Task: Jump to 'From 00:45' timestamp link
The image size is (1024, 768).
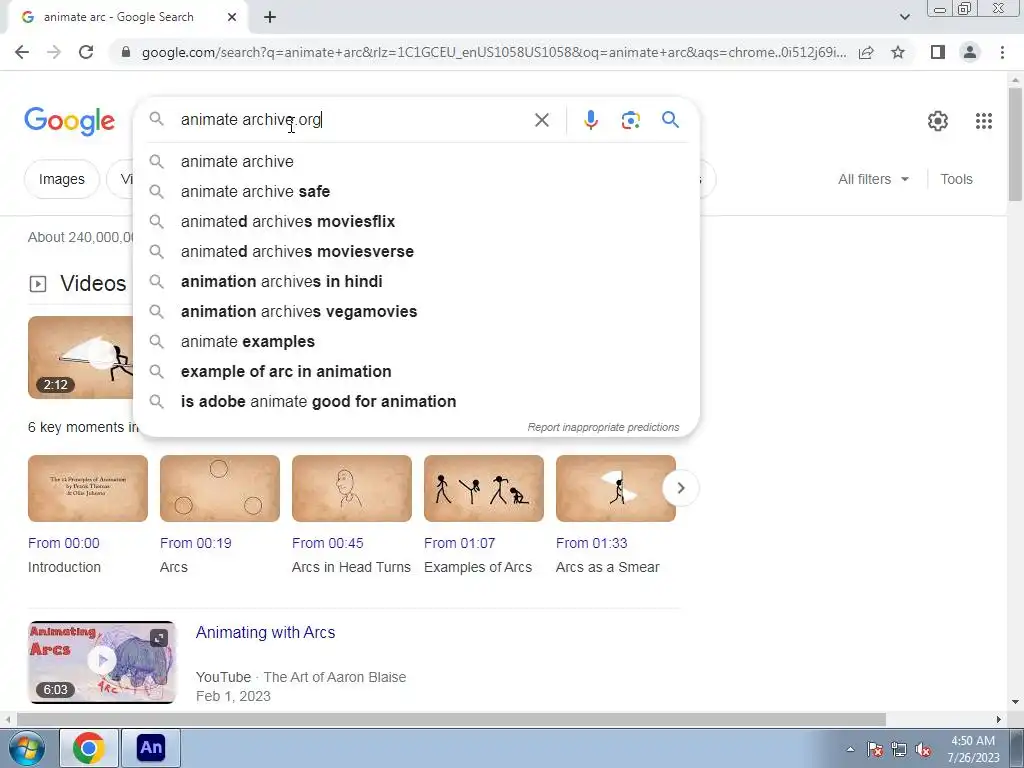Action: 328,543
